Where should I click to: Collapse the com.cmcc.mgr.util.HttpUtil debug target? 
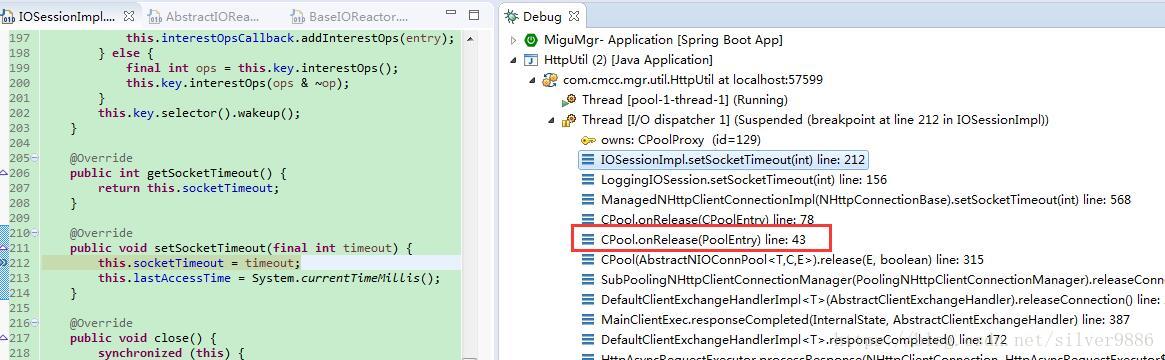click(x=533, y=80)
